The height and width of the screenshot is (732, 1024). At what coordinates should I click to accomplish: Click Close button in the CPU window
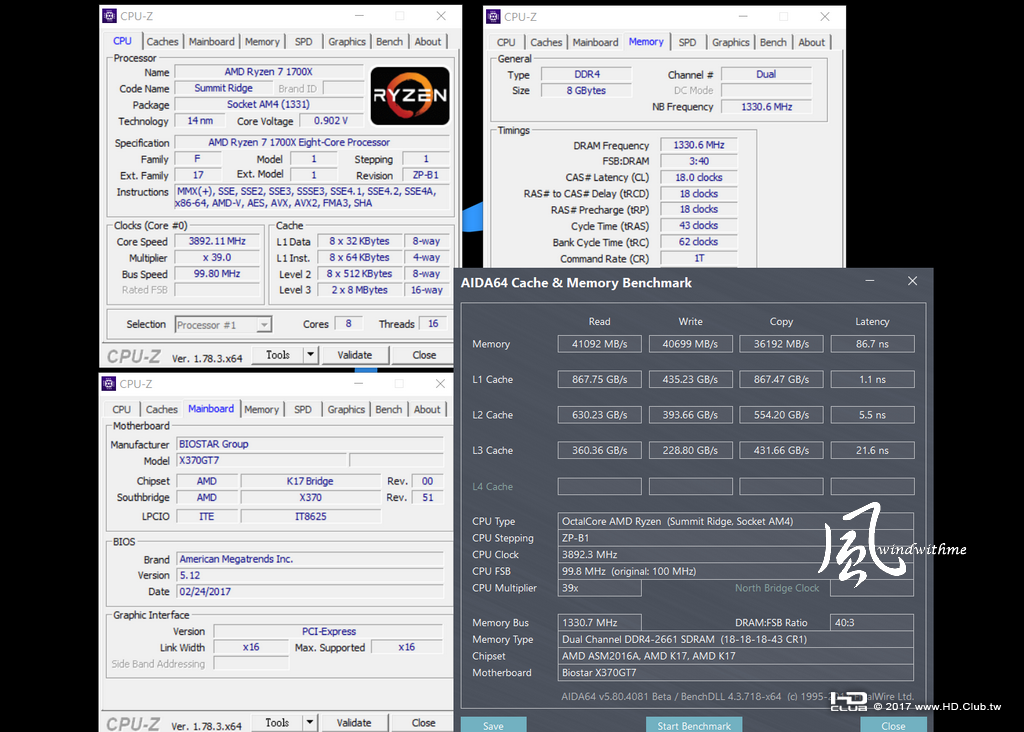pos(424,355)
